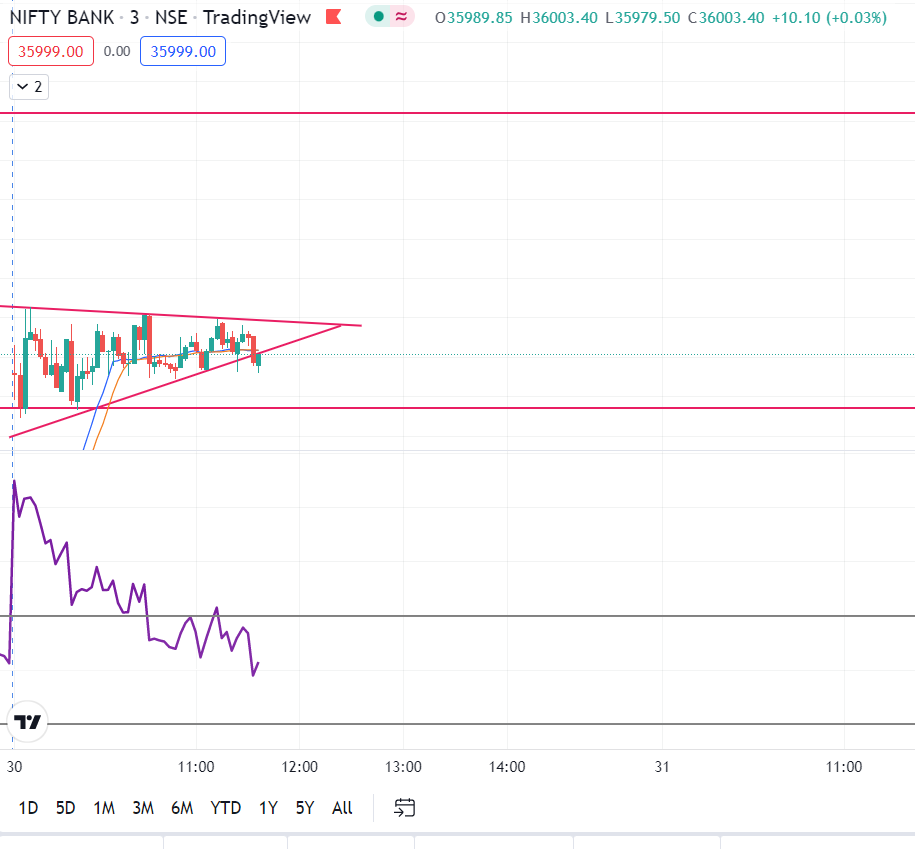Click the 0.00 spread value
This screenshot has width=915, height=849.
coord(117,51)
